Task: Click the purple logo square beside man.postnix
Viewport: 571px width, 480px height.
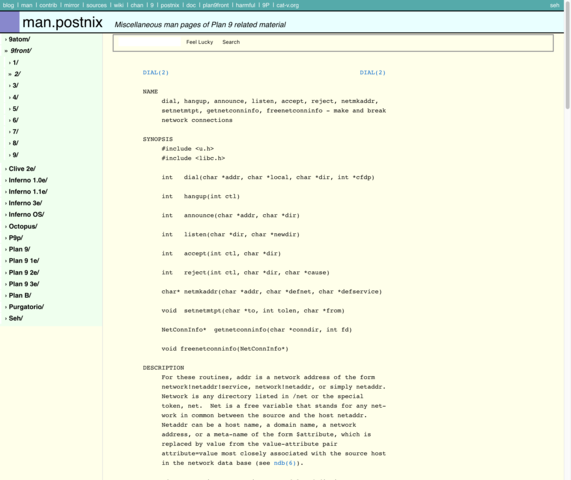Action: [x=9, y=22]
